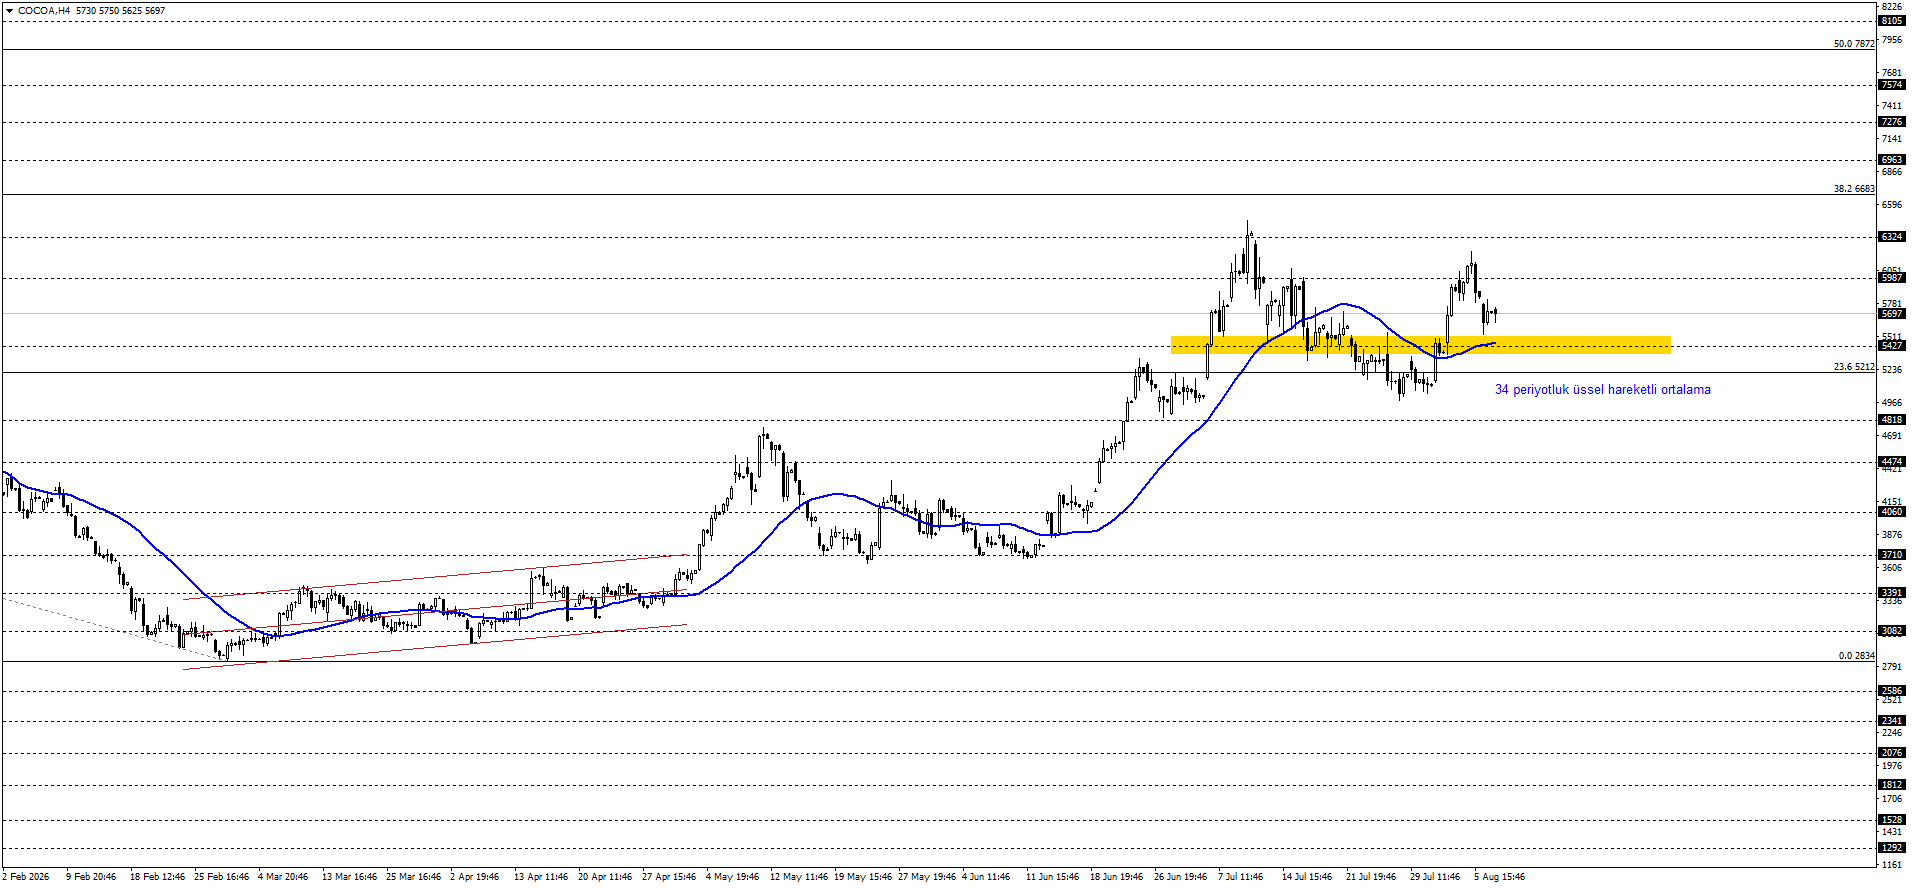Click the 6324 horizontal line price tag

[x=1892, y=237]
